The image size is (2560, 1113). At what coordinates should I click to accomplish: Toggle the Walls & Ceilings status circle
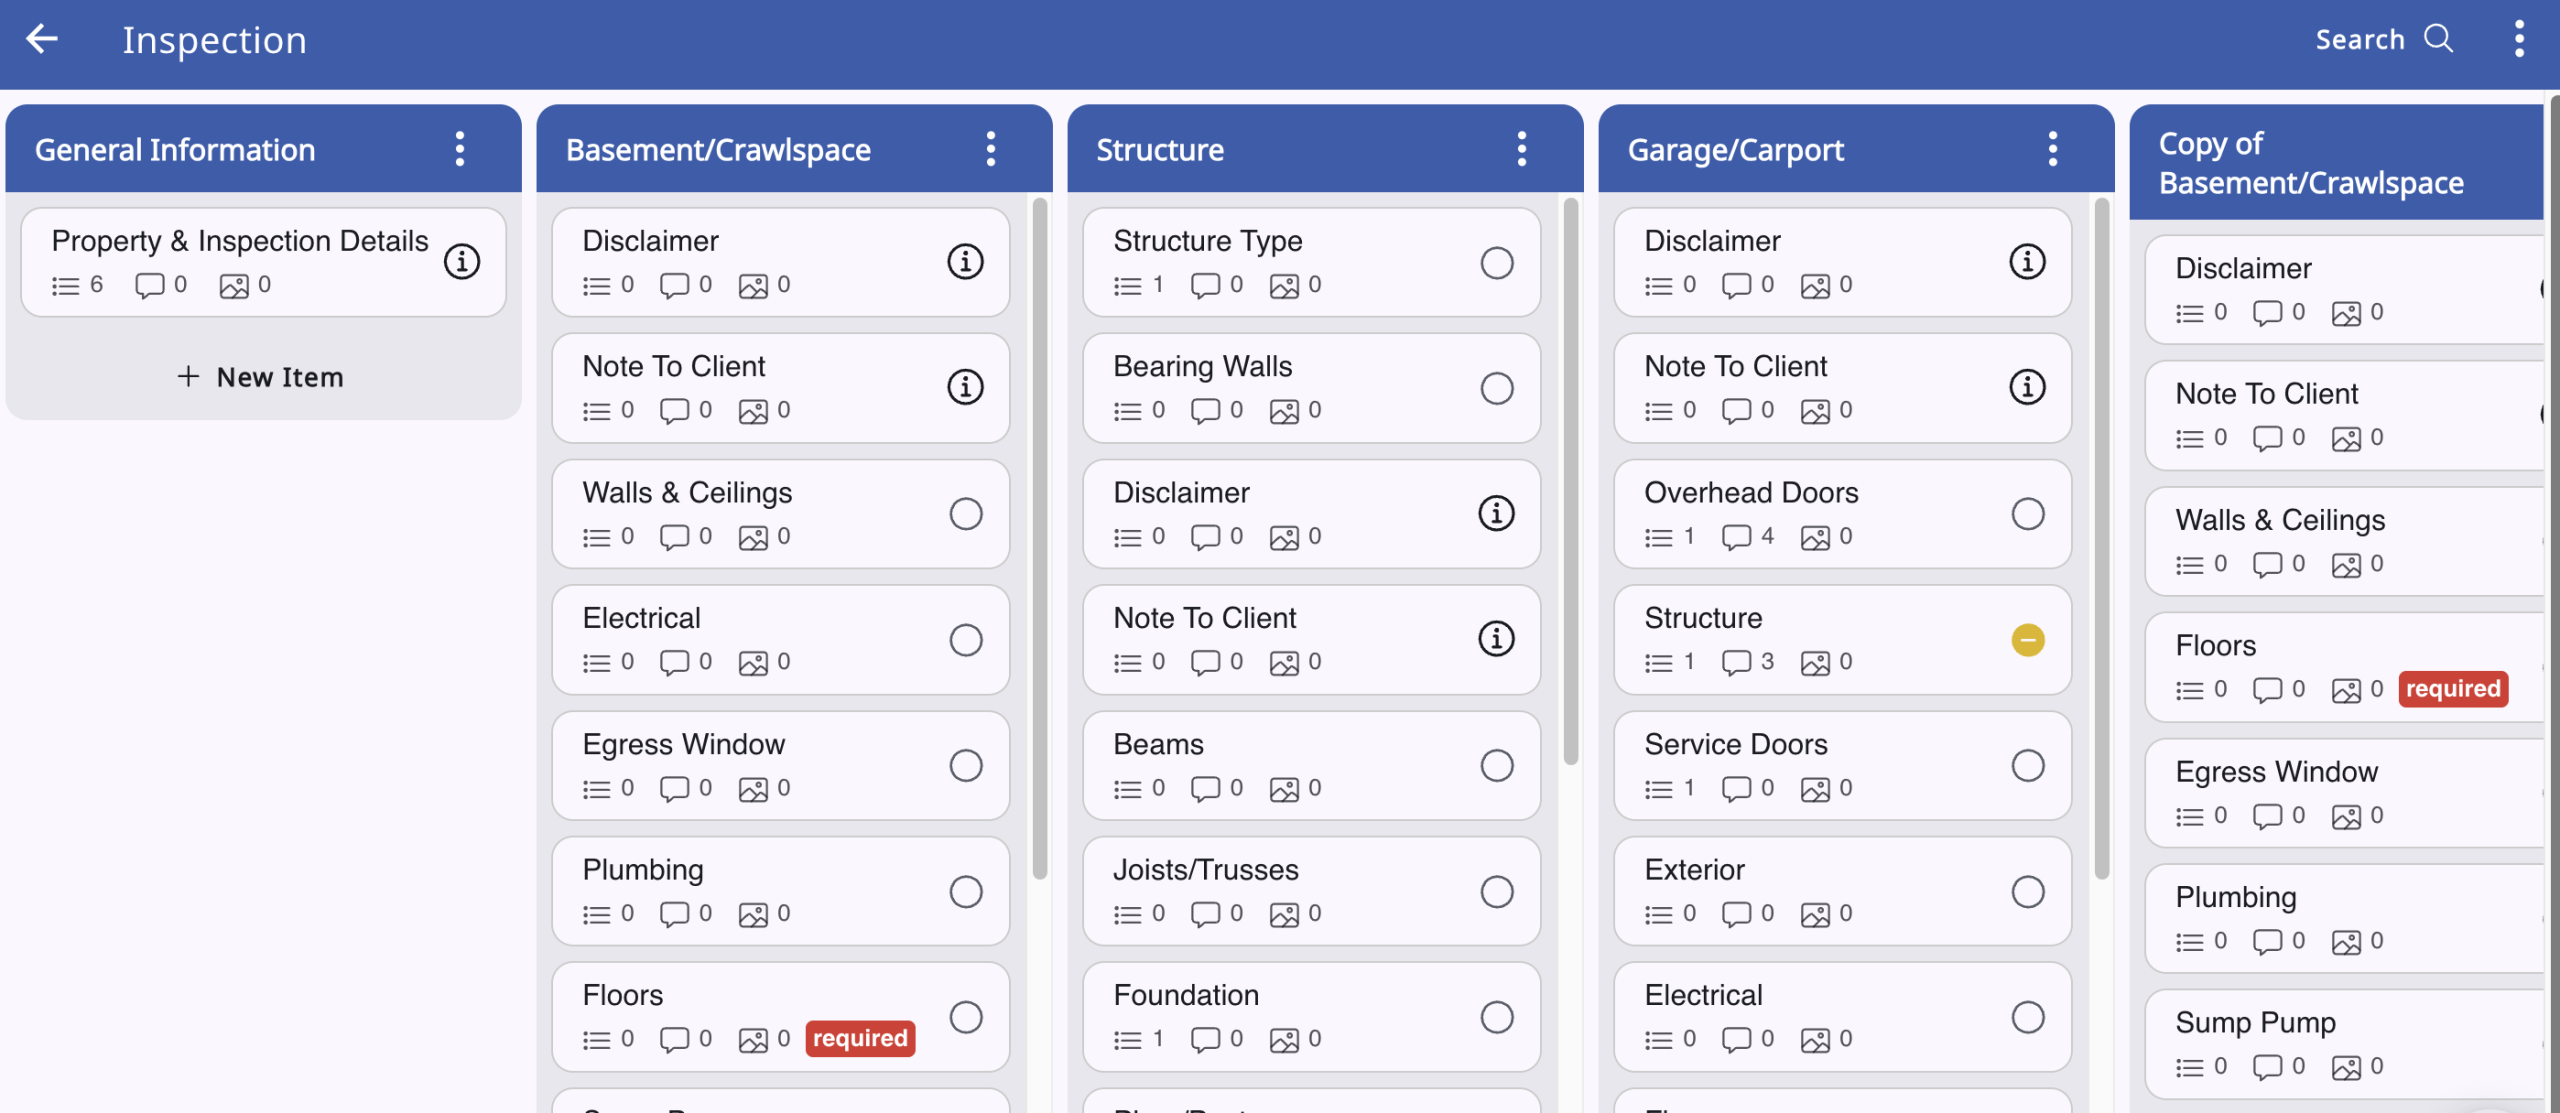965,514
